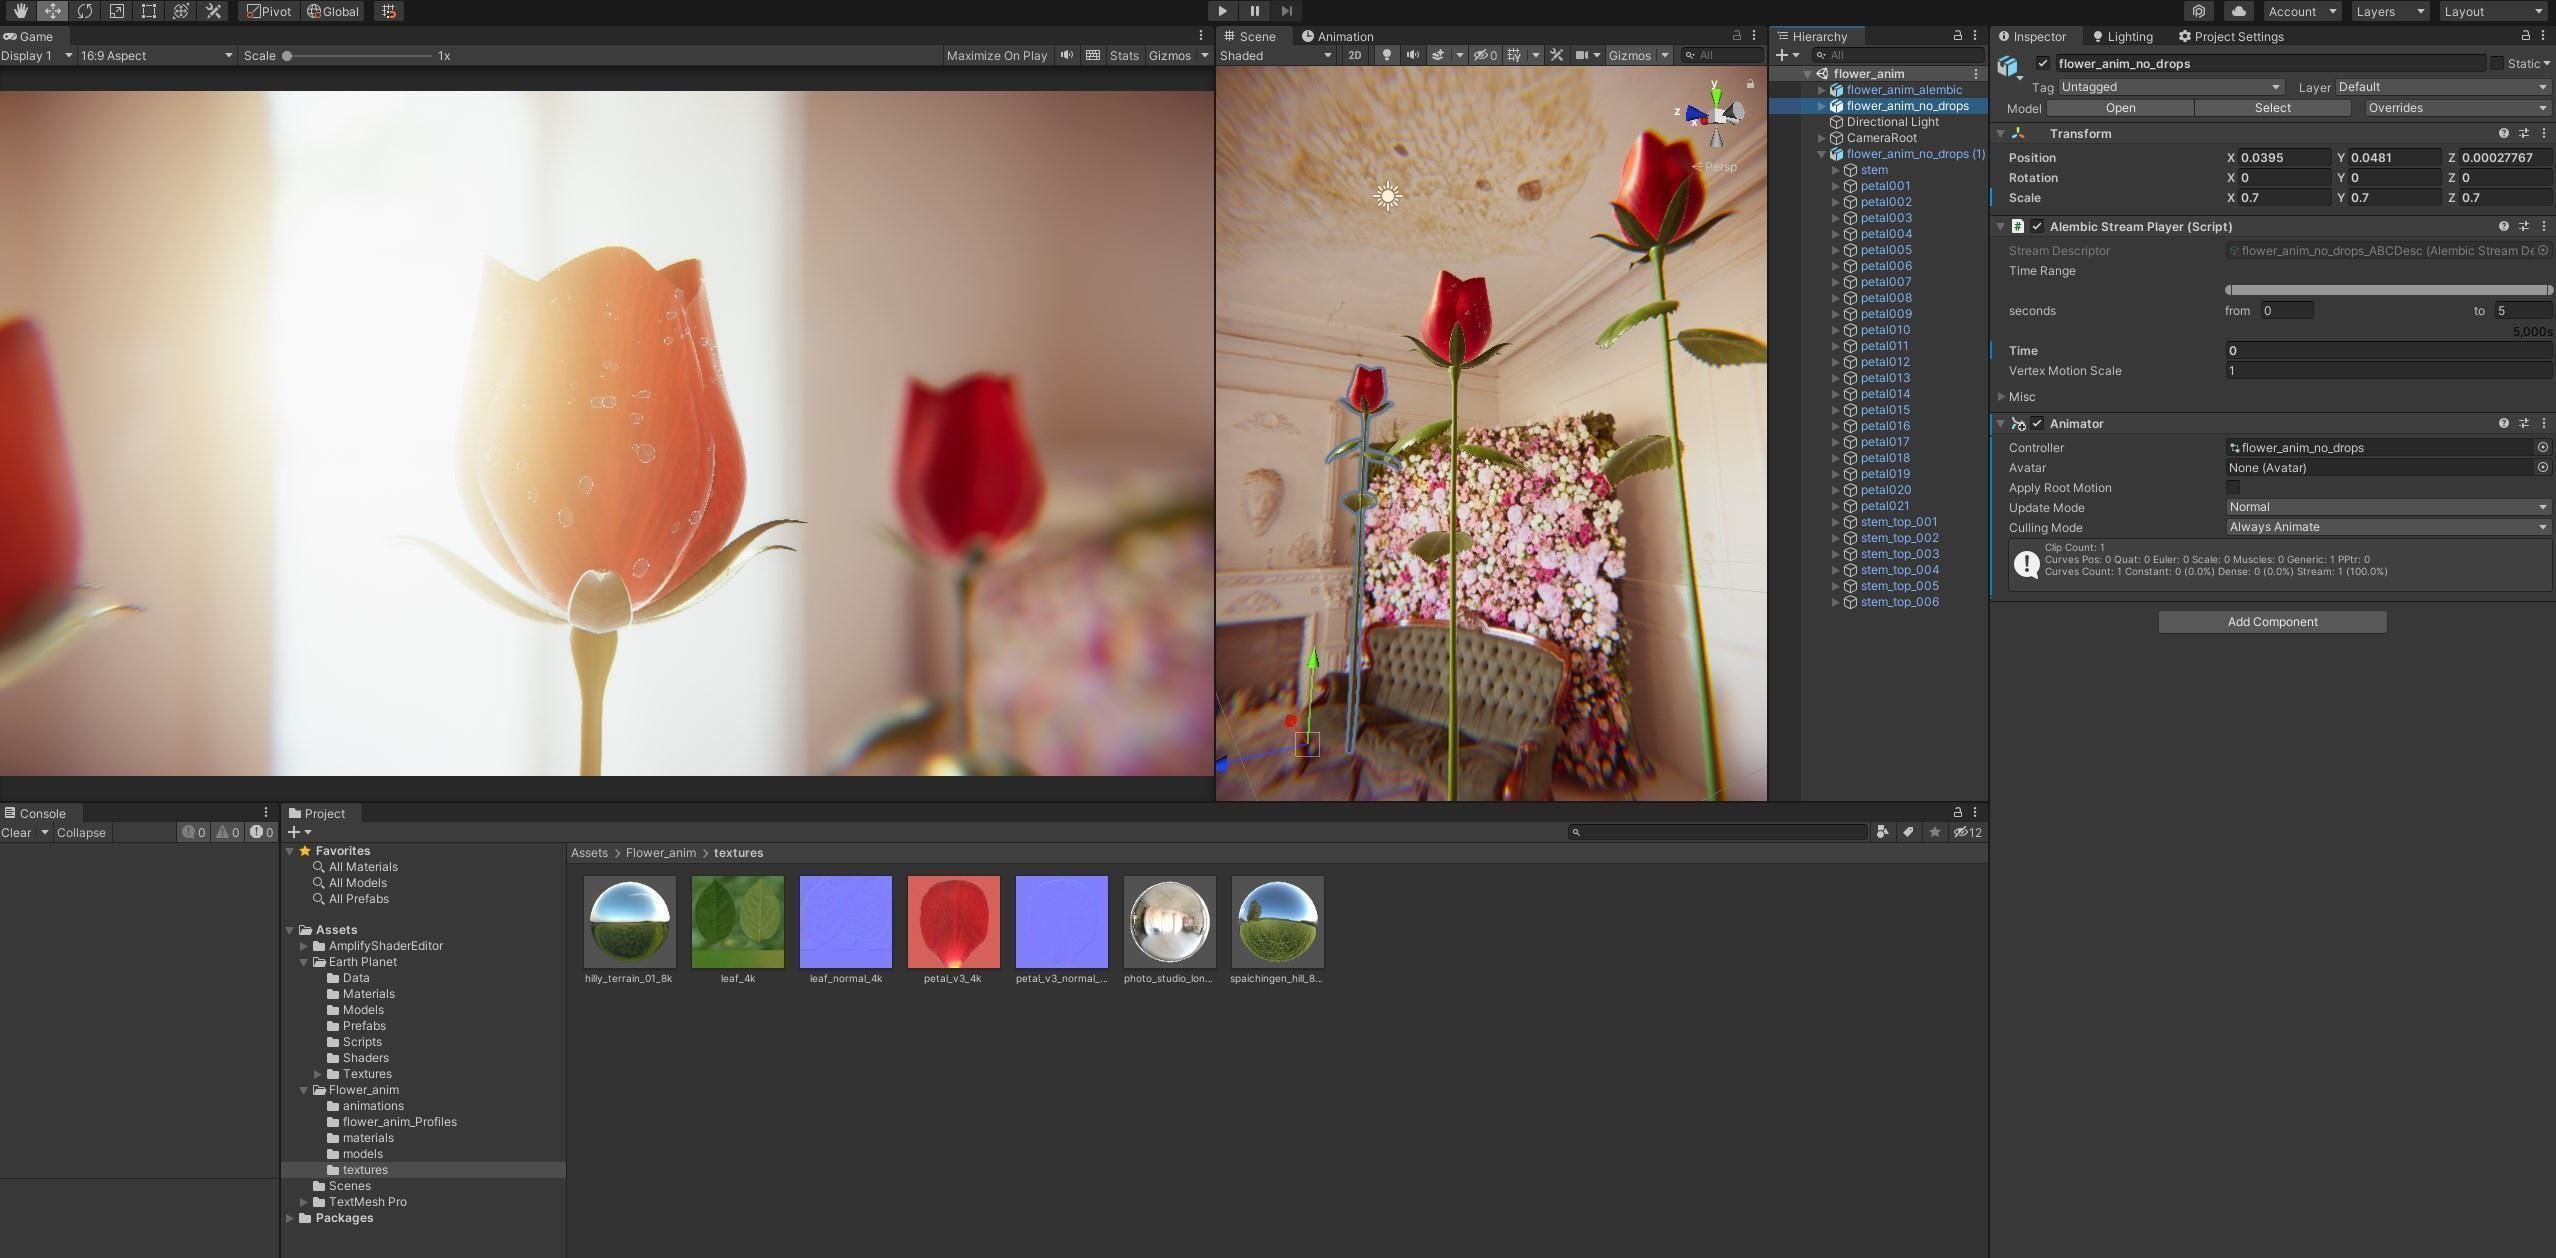Toggle Stats overlay in Game view
This screenshot has width=2556, height=1258.
[x=1124, y=55]
